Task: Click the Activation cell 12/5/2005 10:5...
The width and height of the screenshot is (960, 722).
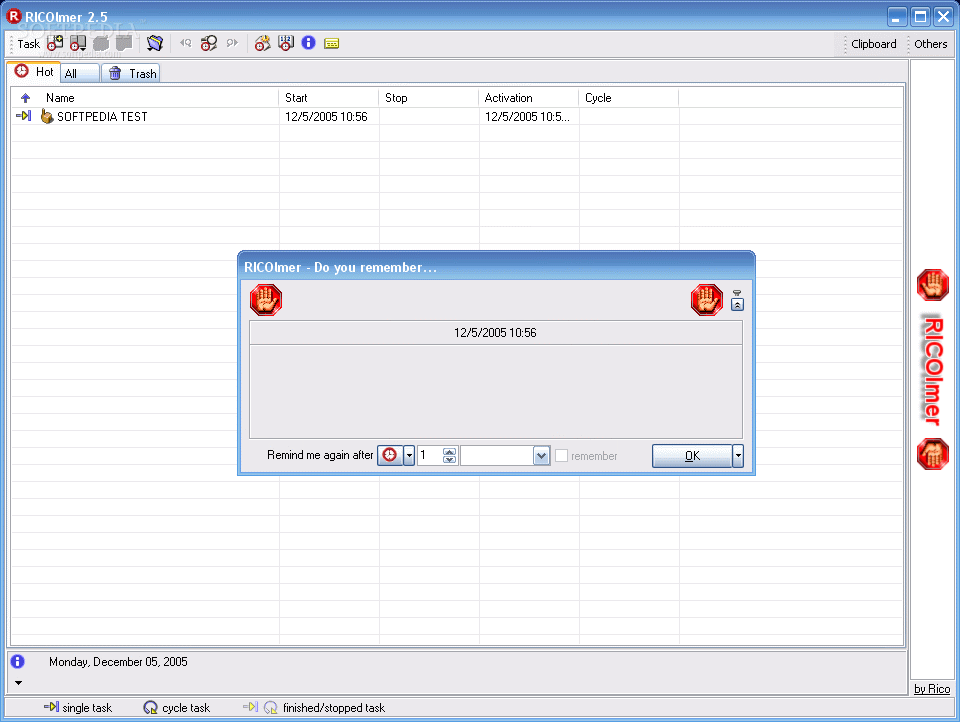Action: [527, 116]
